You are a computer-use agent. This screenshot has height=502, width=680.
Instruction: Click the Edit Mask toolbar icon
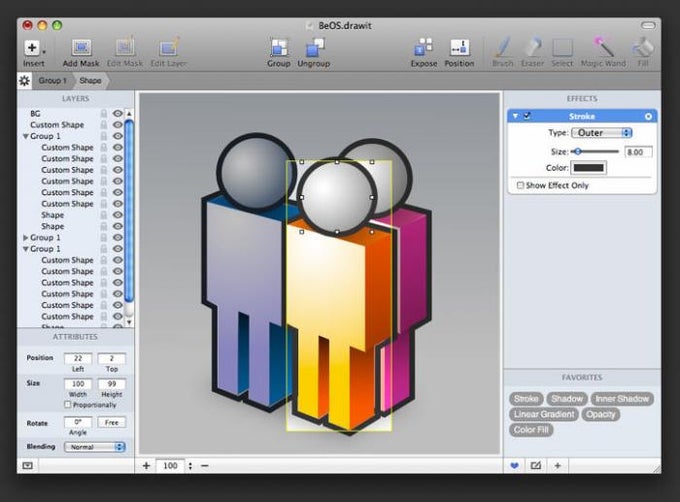pyautogui.click(x=124, y=47)
